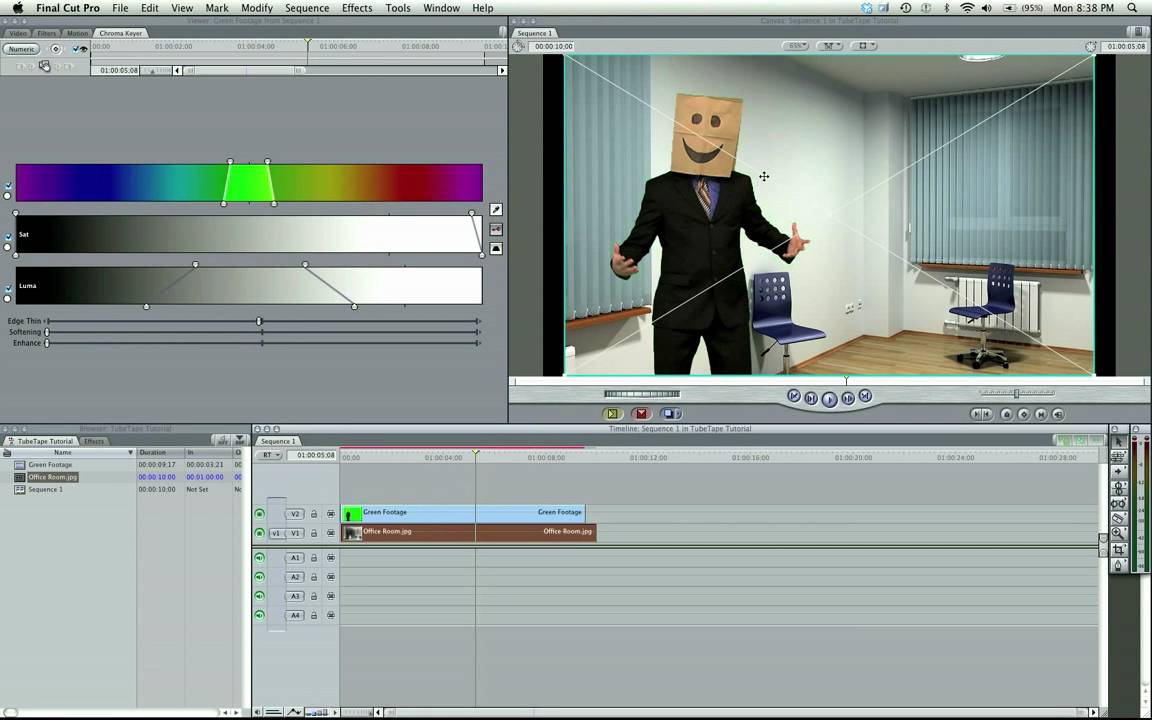Image resolution: width=1152 pixels, height=720 pixels.
Task: Toggle Auto Select on track V2
Action: coord(331,514)
